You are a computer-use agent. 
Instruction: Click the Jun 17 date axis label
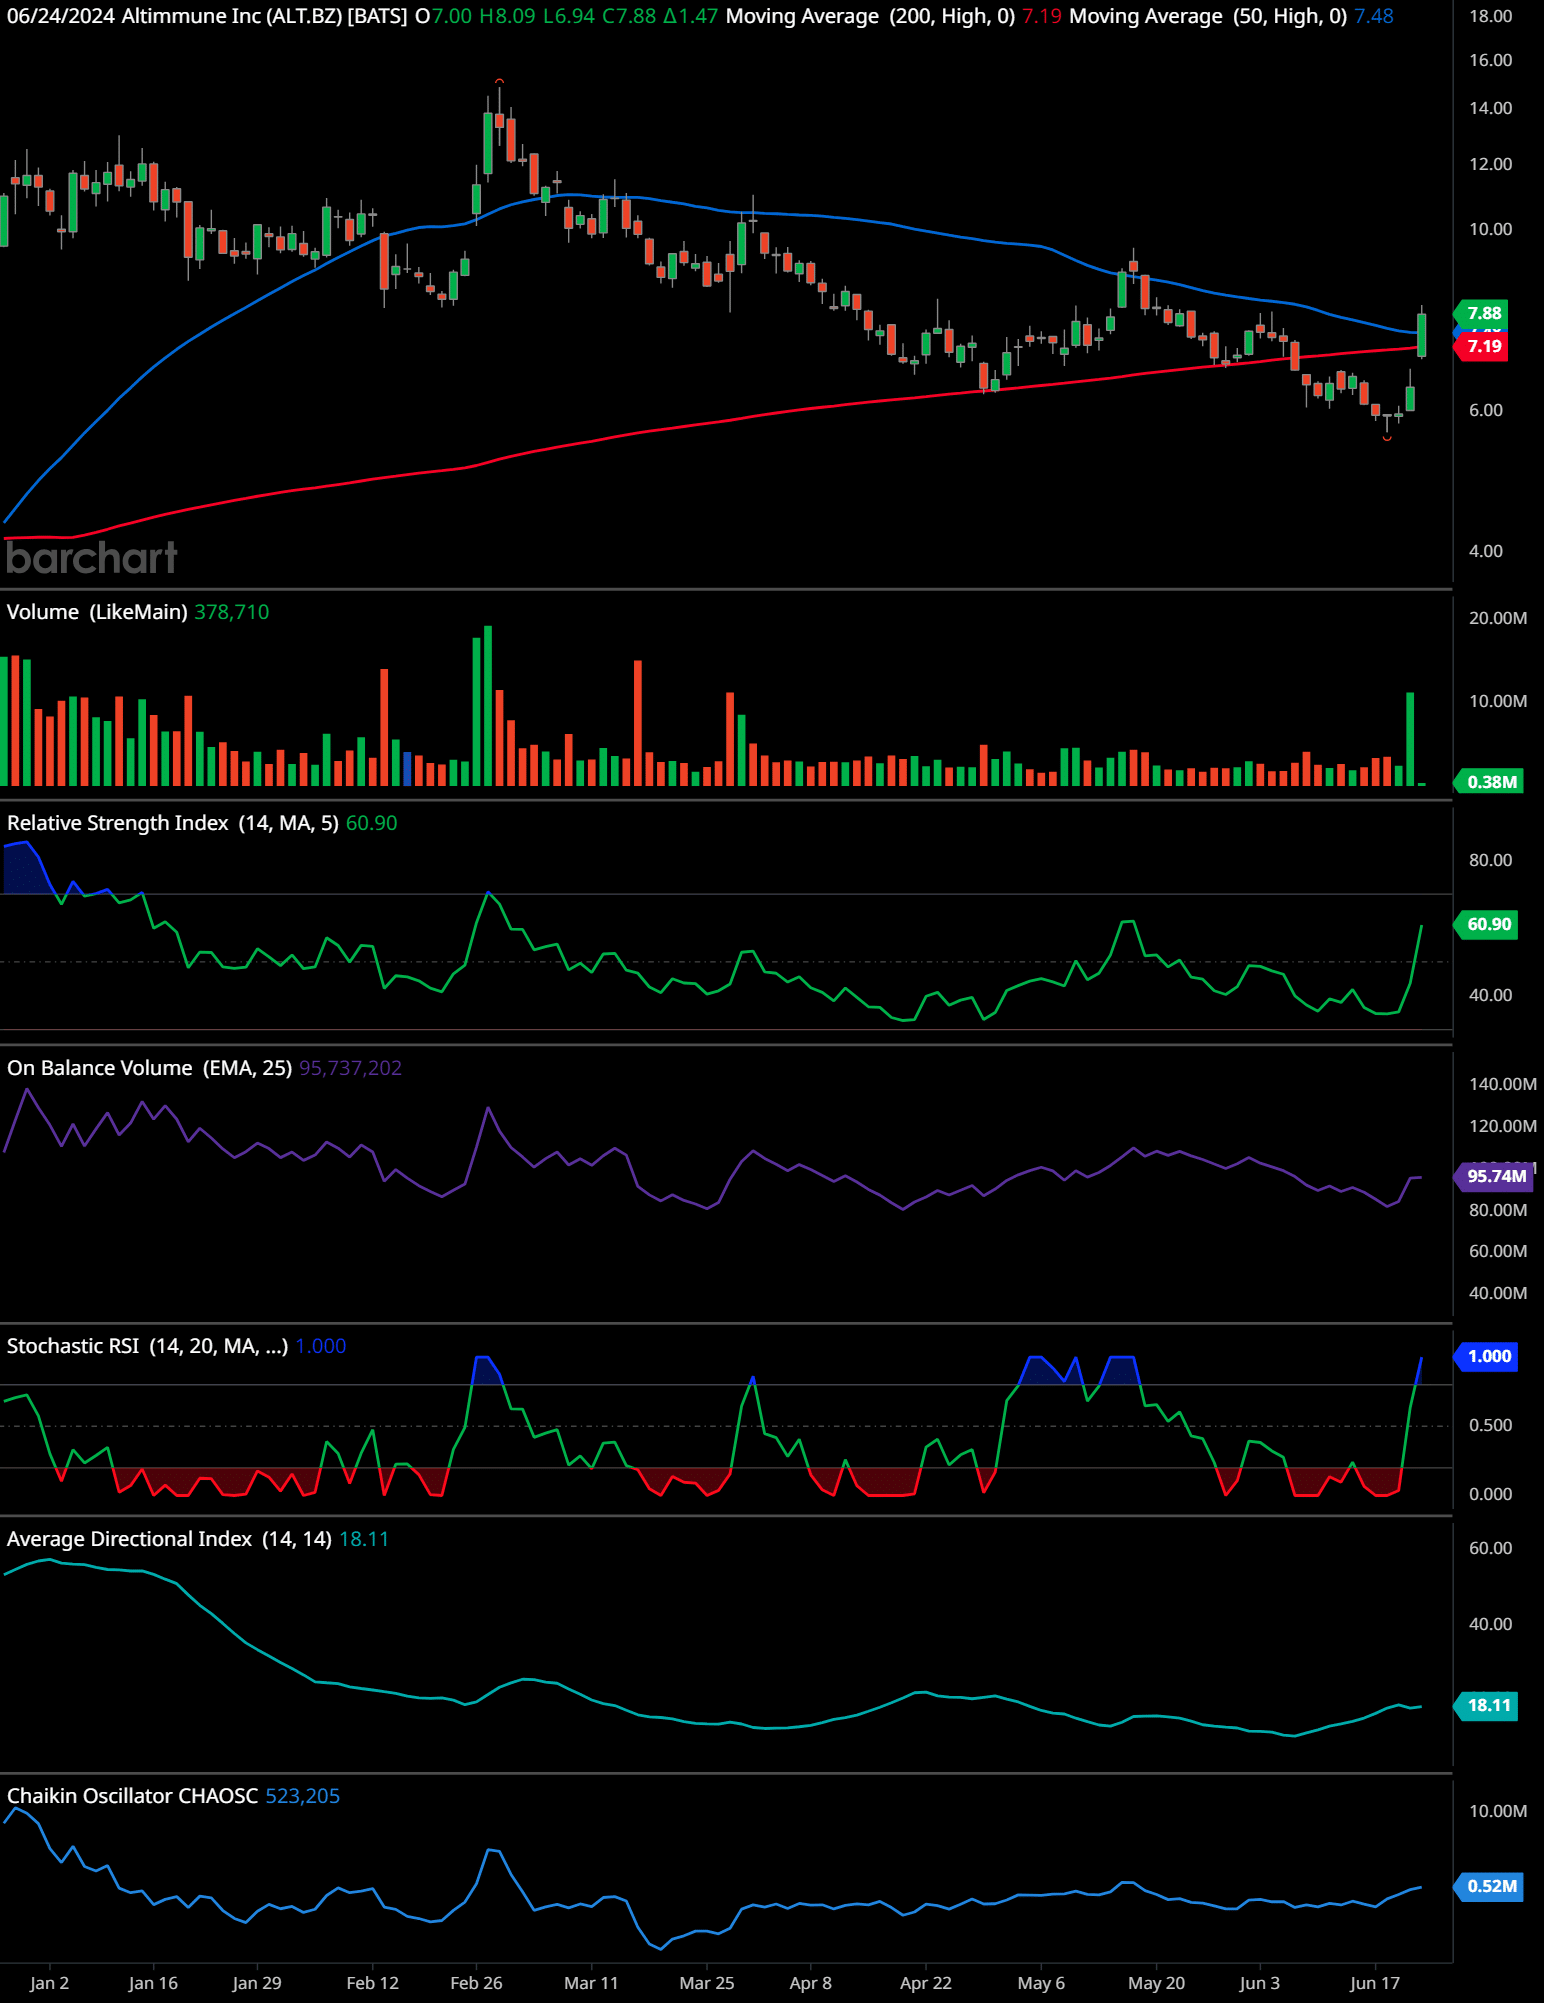click(1375, 1983)
